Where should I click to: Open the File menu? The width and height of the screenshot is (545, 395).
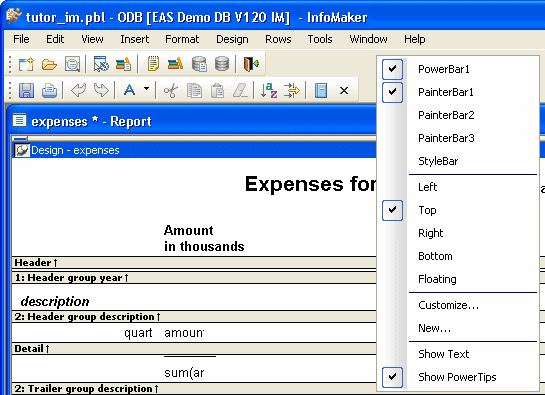pyautogui.click(x=21, y=39)
